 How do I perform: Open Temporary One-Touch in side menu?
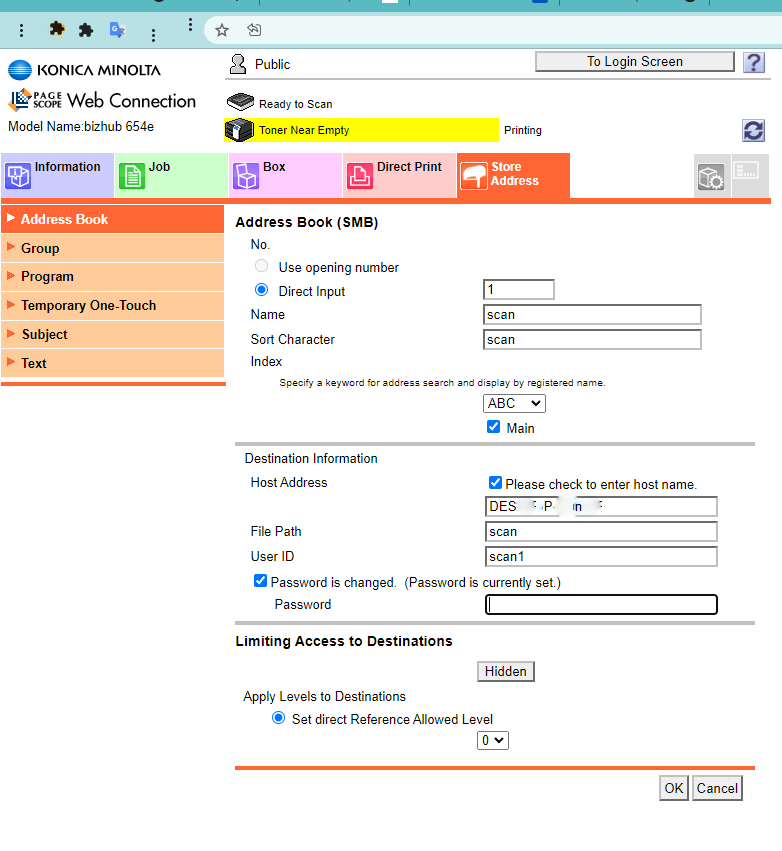pyautogui.click(x=112, y=306)
